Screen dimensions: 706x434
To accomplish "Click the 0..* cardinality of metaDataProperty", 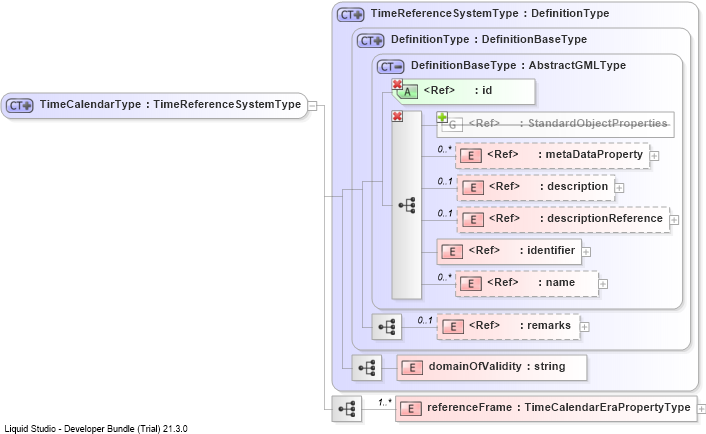I will (444, 149).
